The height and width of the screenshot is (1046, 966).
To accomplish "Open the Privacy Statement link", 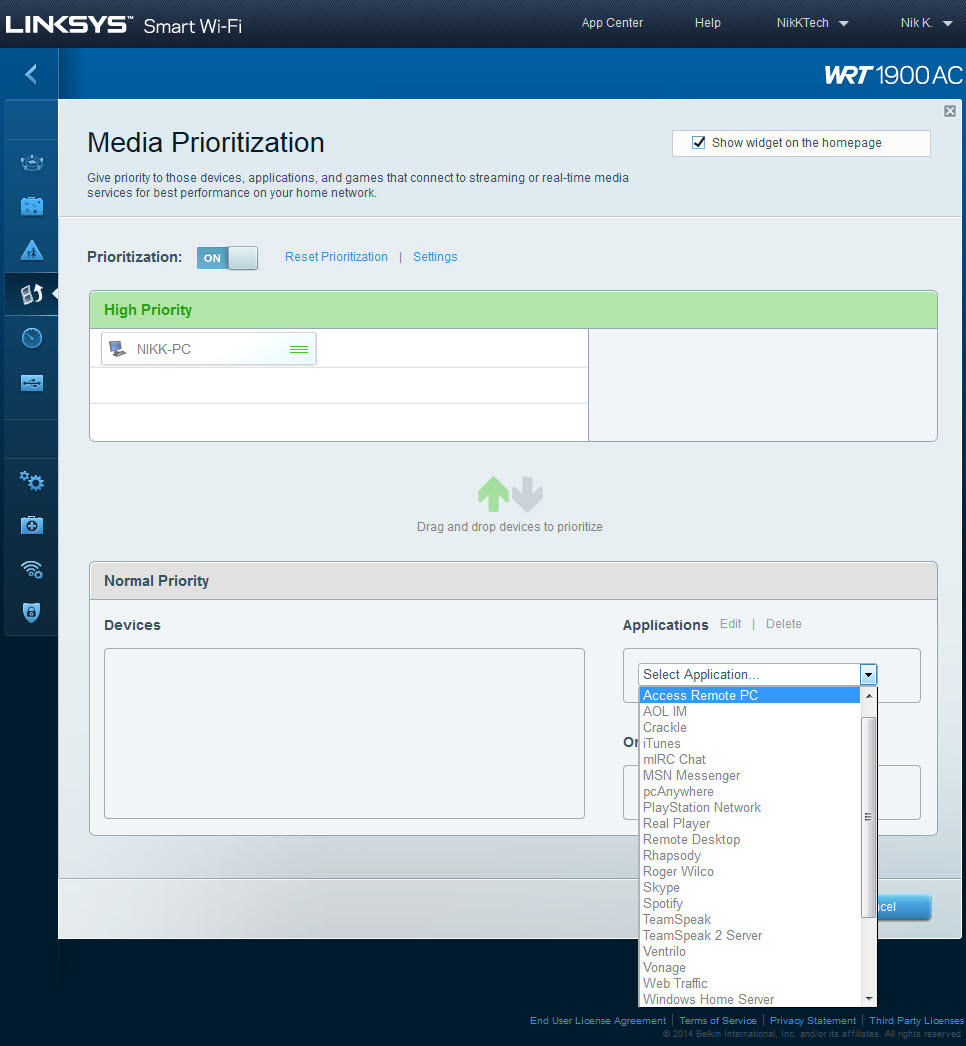I will pyautogui.click(x=813, y=1021).
